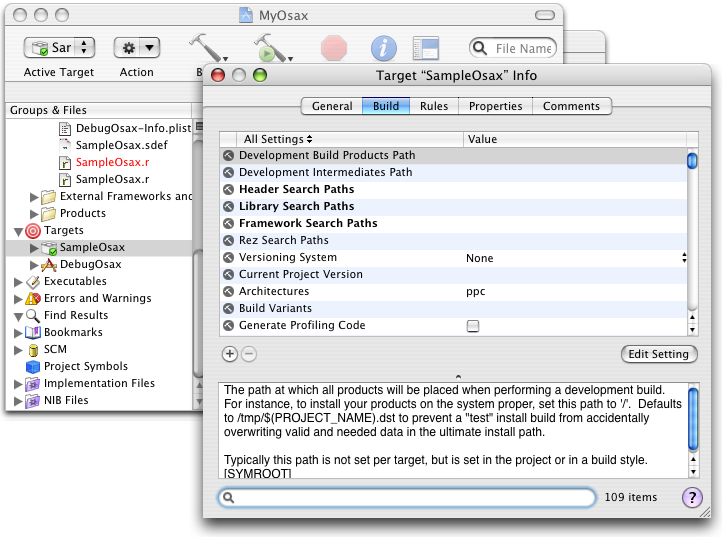The height and width of the screenshot is (537, 722).
Task: Select the Library Search Paths setting
Action: click(x=453, y=206)
